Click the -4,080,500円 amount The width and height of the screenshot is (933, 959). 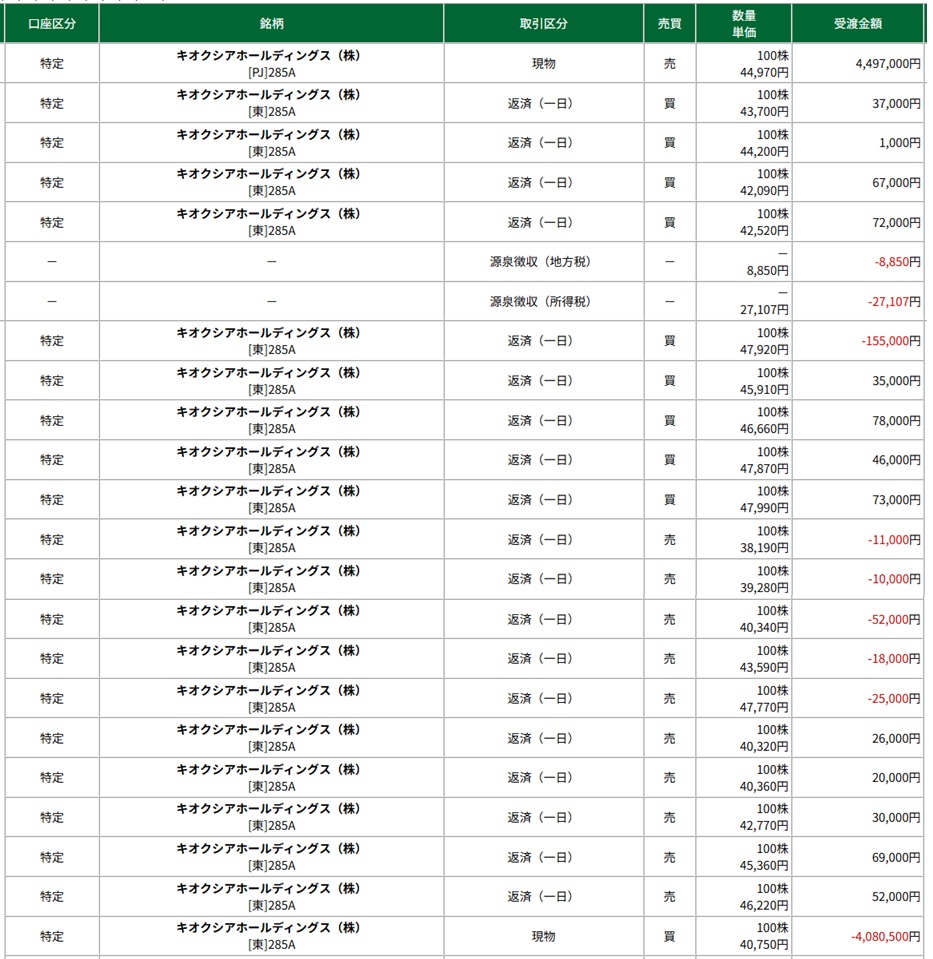point(886,936)
